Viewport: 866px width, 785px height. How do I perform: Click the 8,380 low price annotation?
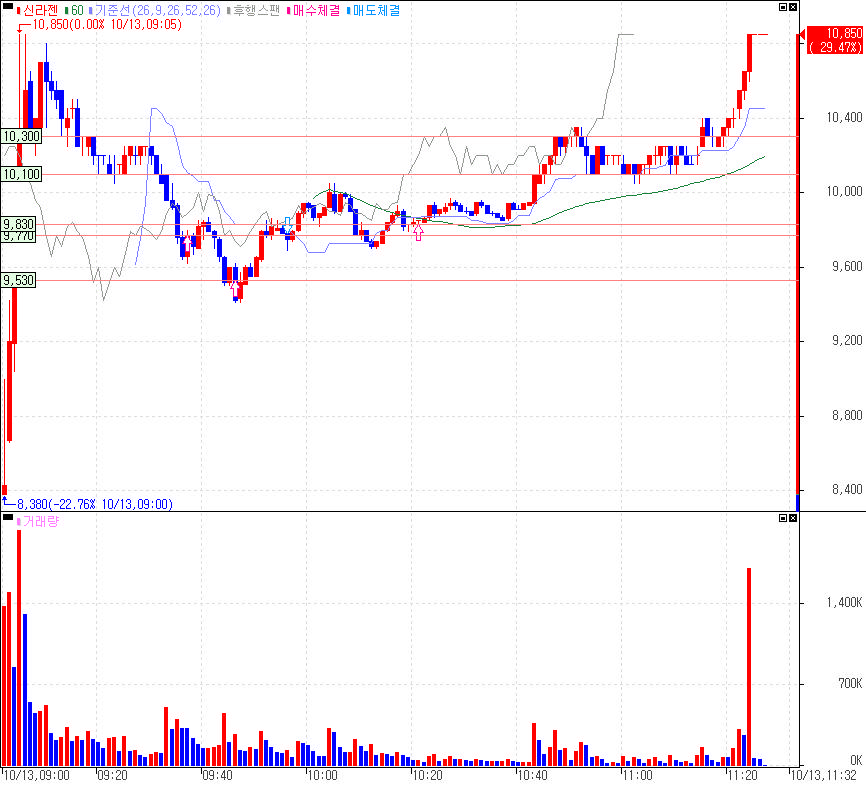click(94, 504)
